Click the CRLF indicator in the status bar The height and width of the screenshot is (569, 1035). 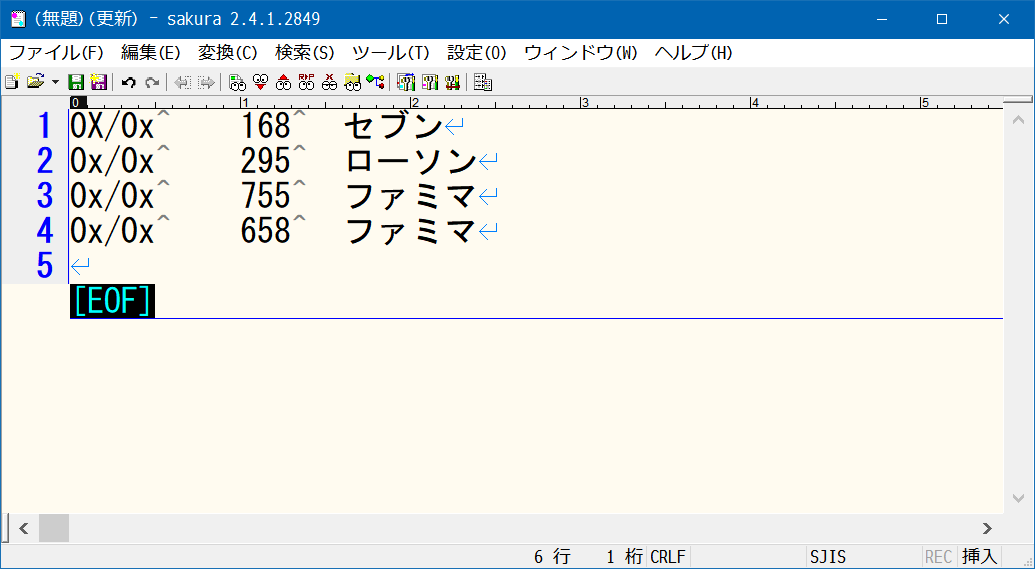[x=668, y=556]
